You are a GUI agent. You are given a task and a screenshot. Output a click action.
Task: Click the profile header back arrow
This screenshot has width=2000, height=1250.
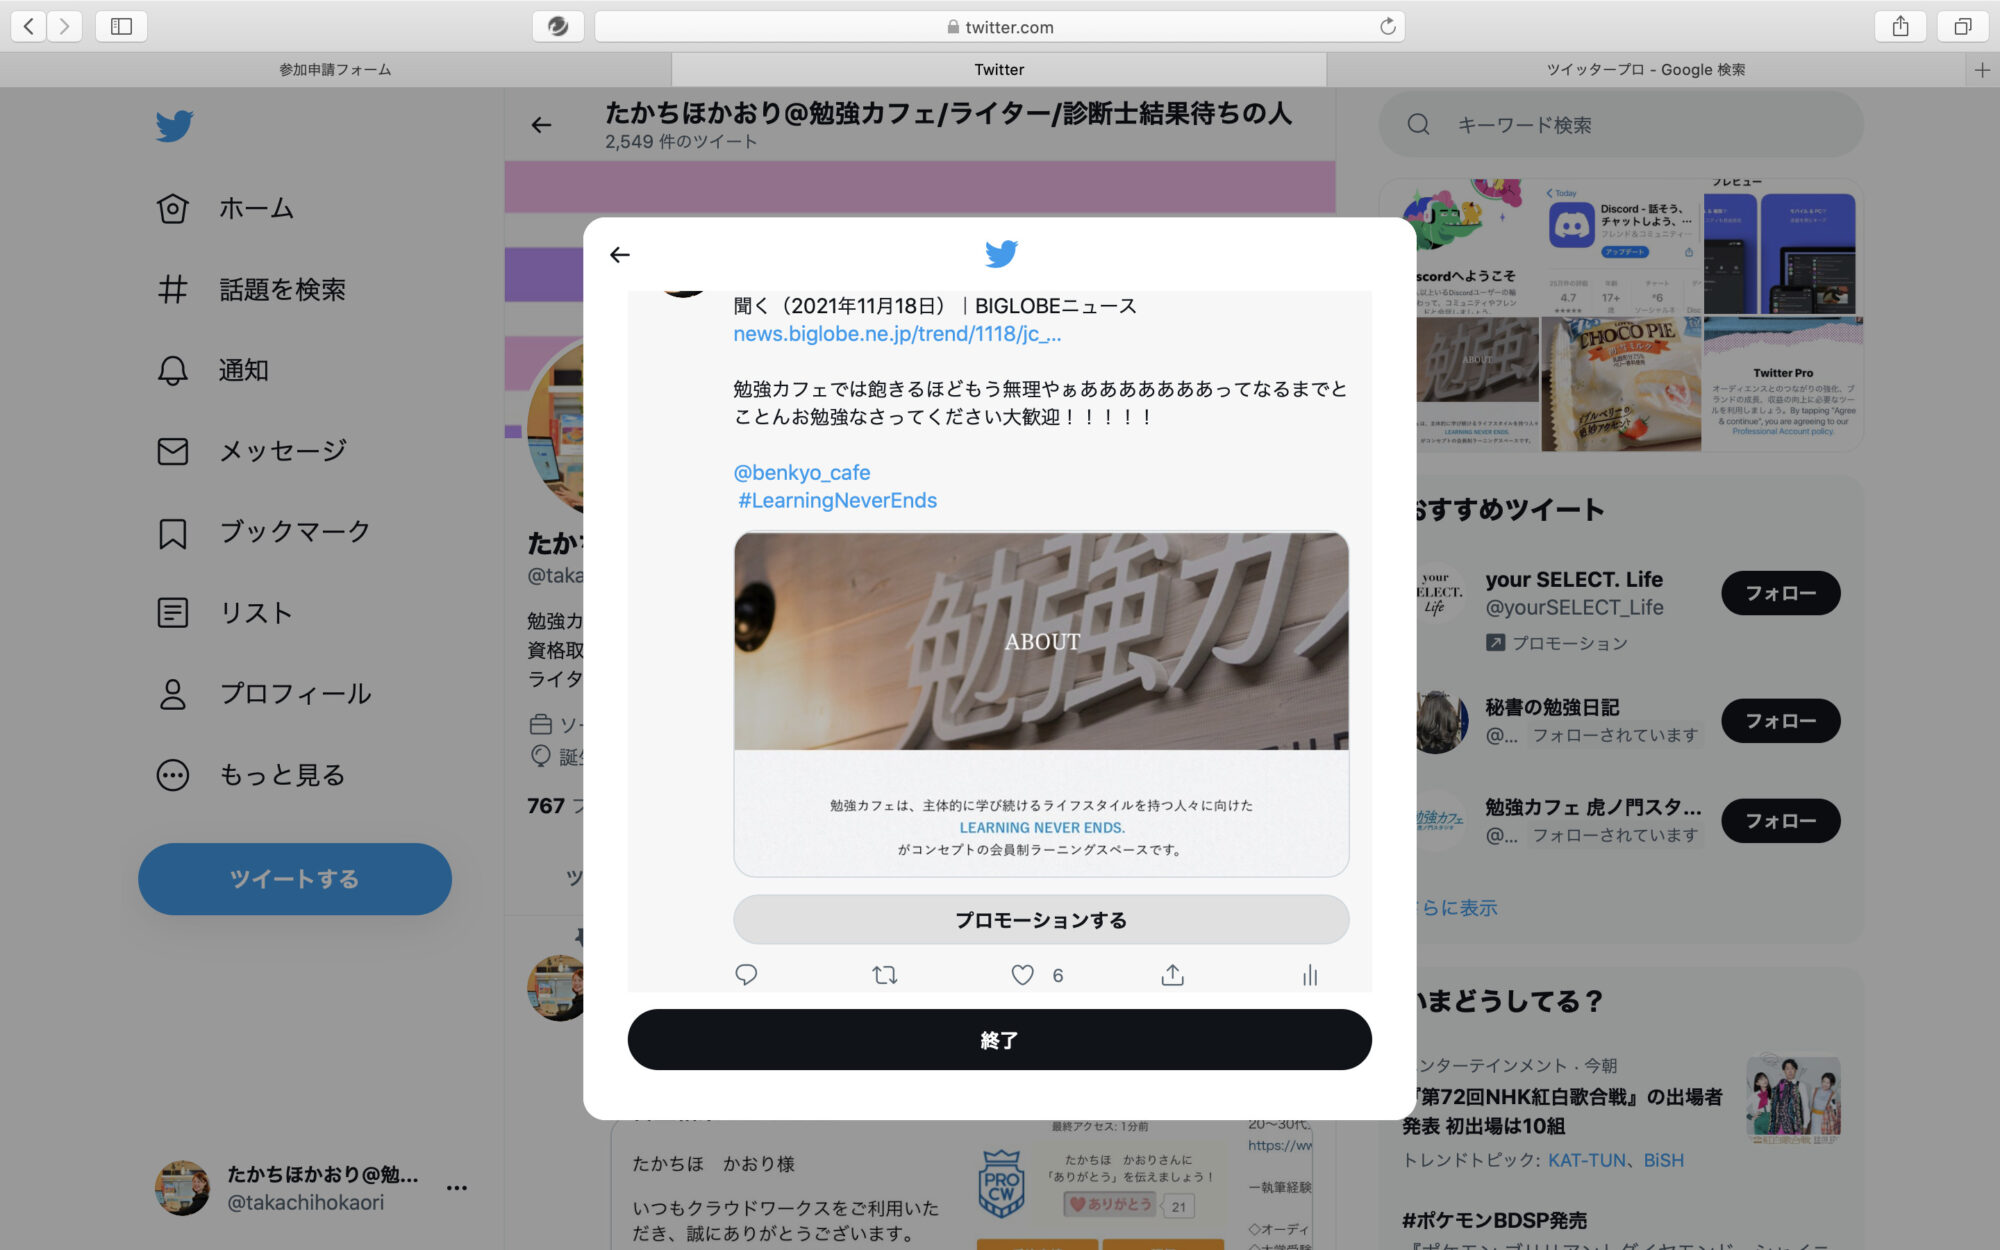(x=541, y=125)
